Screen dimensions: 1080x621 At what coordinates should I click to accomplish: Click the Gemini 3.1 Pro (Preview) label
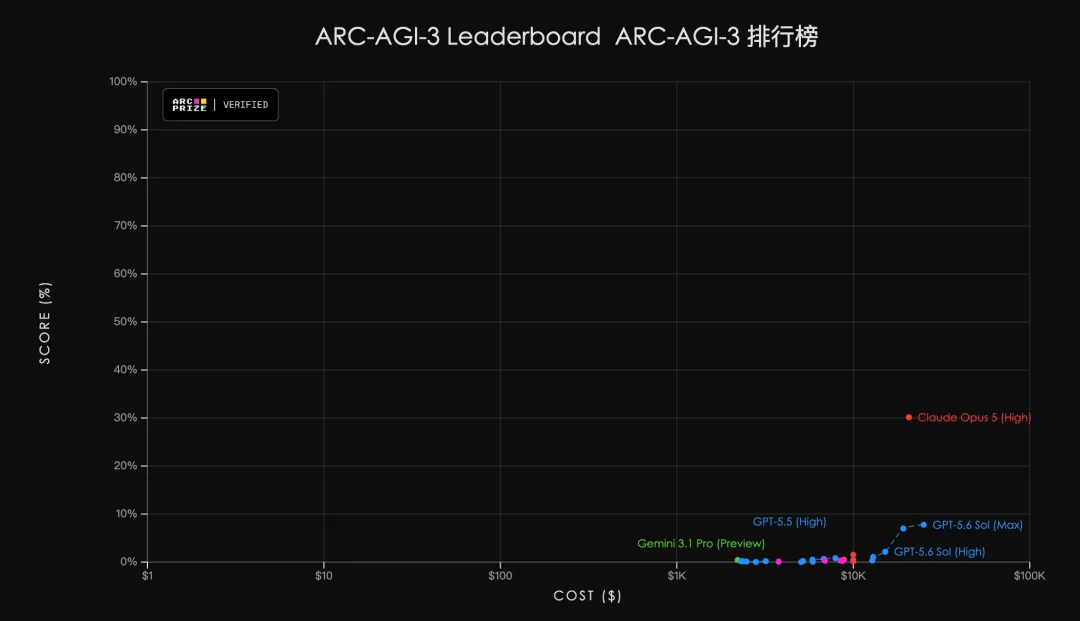700,543
